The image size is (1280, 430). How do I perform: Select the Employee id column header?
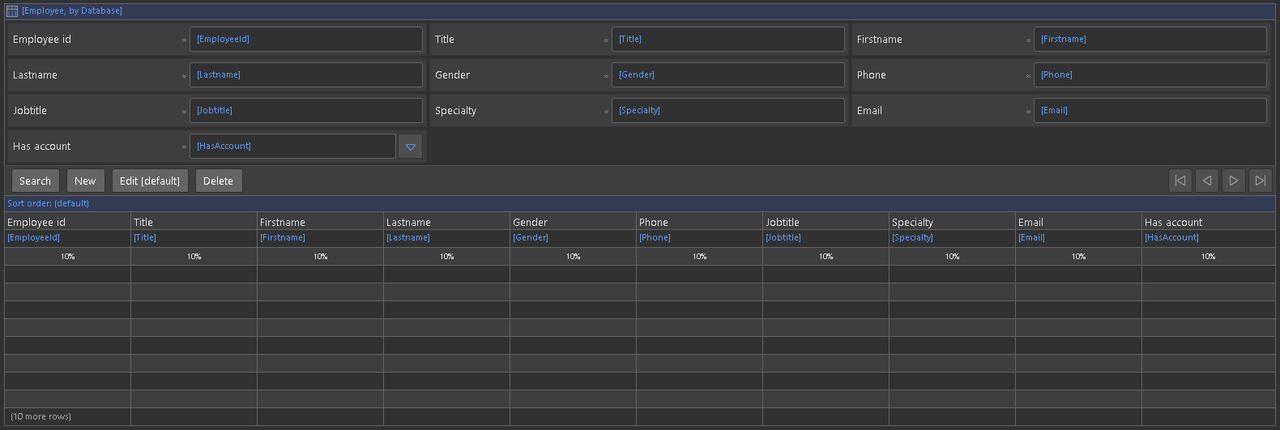pyautogui.click(x=67, y=222)
